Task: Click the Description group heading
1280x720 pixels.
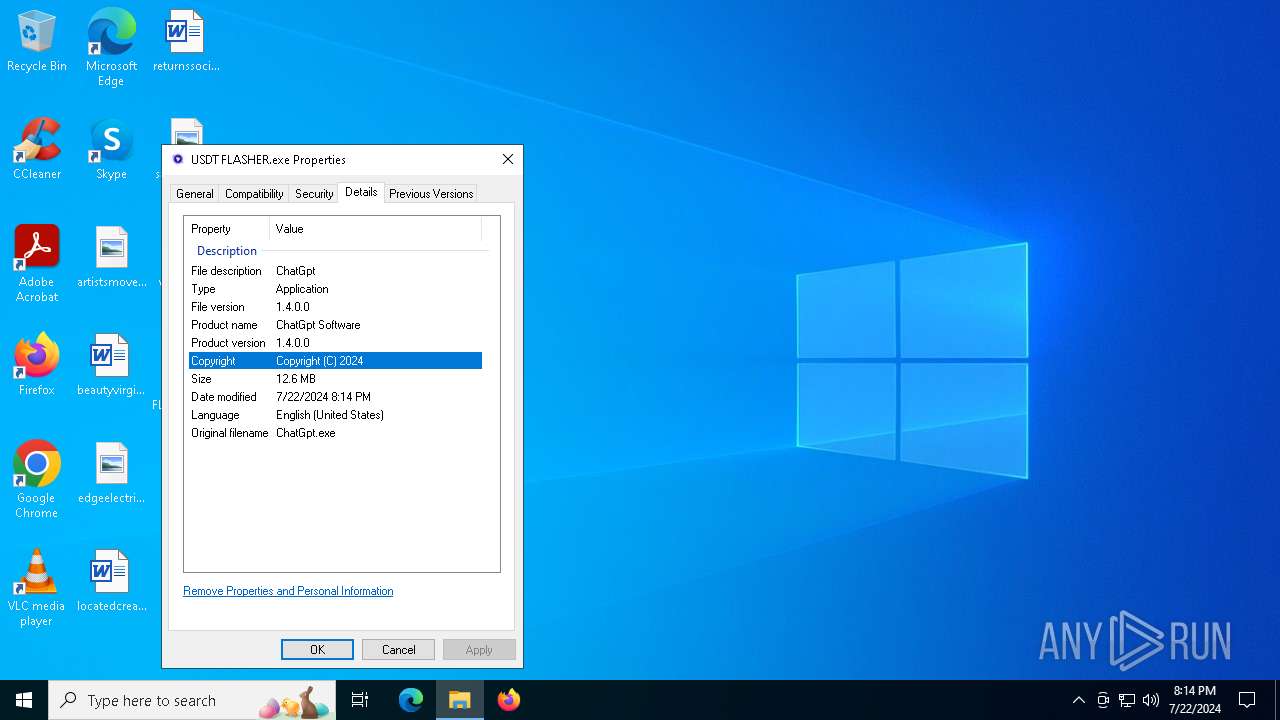Action: pyautogui.click(x=227, y=251)
